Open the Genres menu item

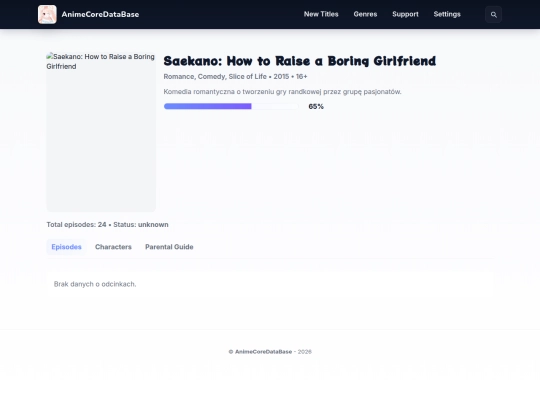click(365, 14)
